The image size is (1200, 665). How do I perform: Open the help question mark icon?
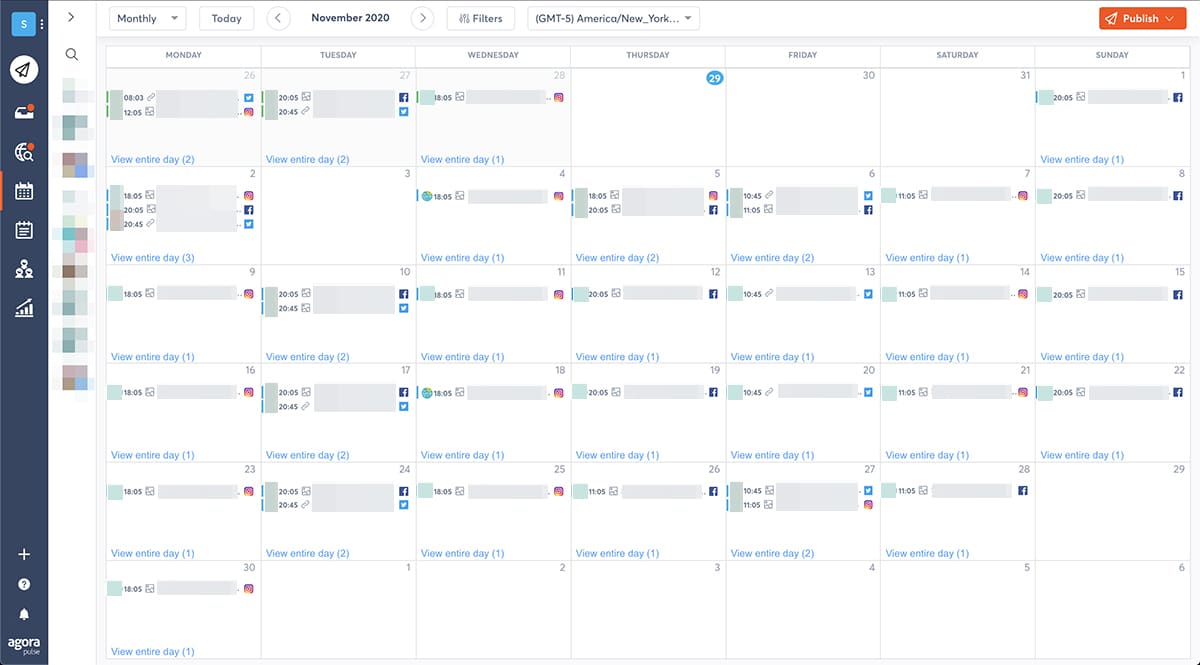(24, 584)
